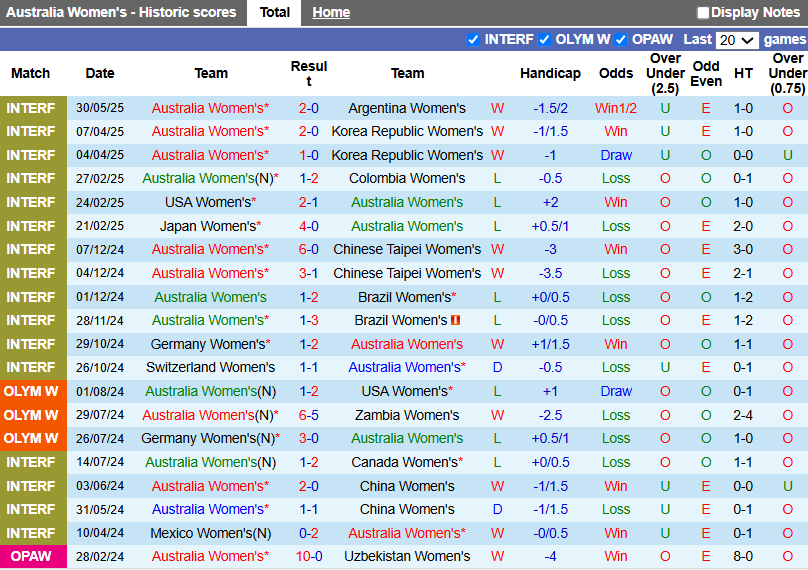
Task: Open Mexico Women's(N) team link
Action: click(x=210, y=533)
